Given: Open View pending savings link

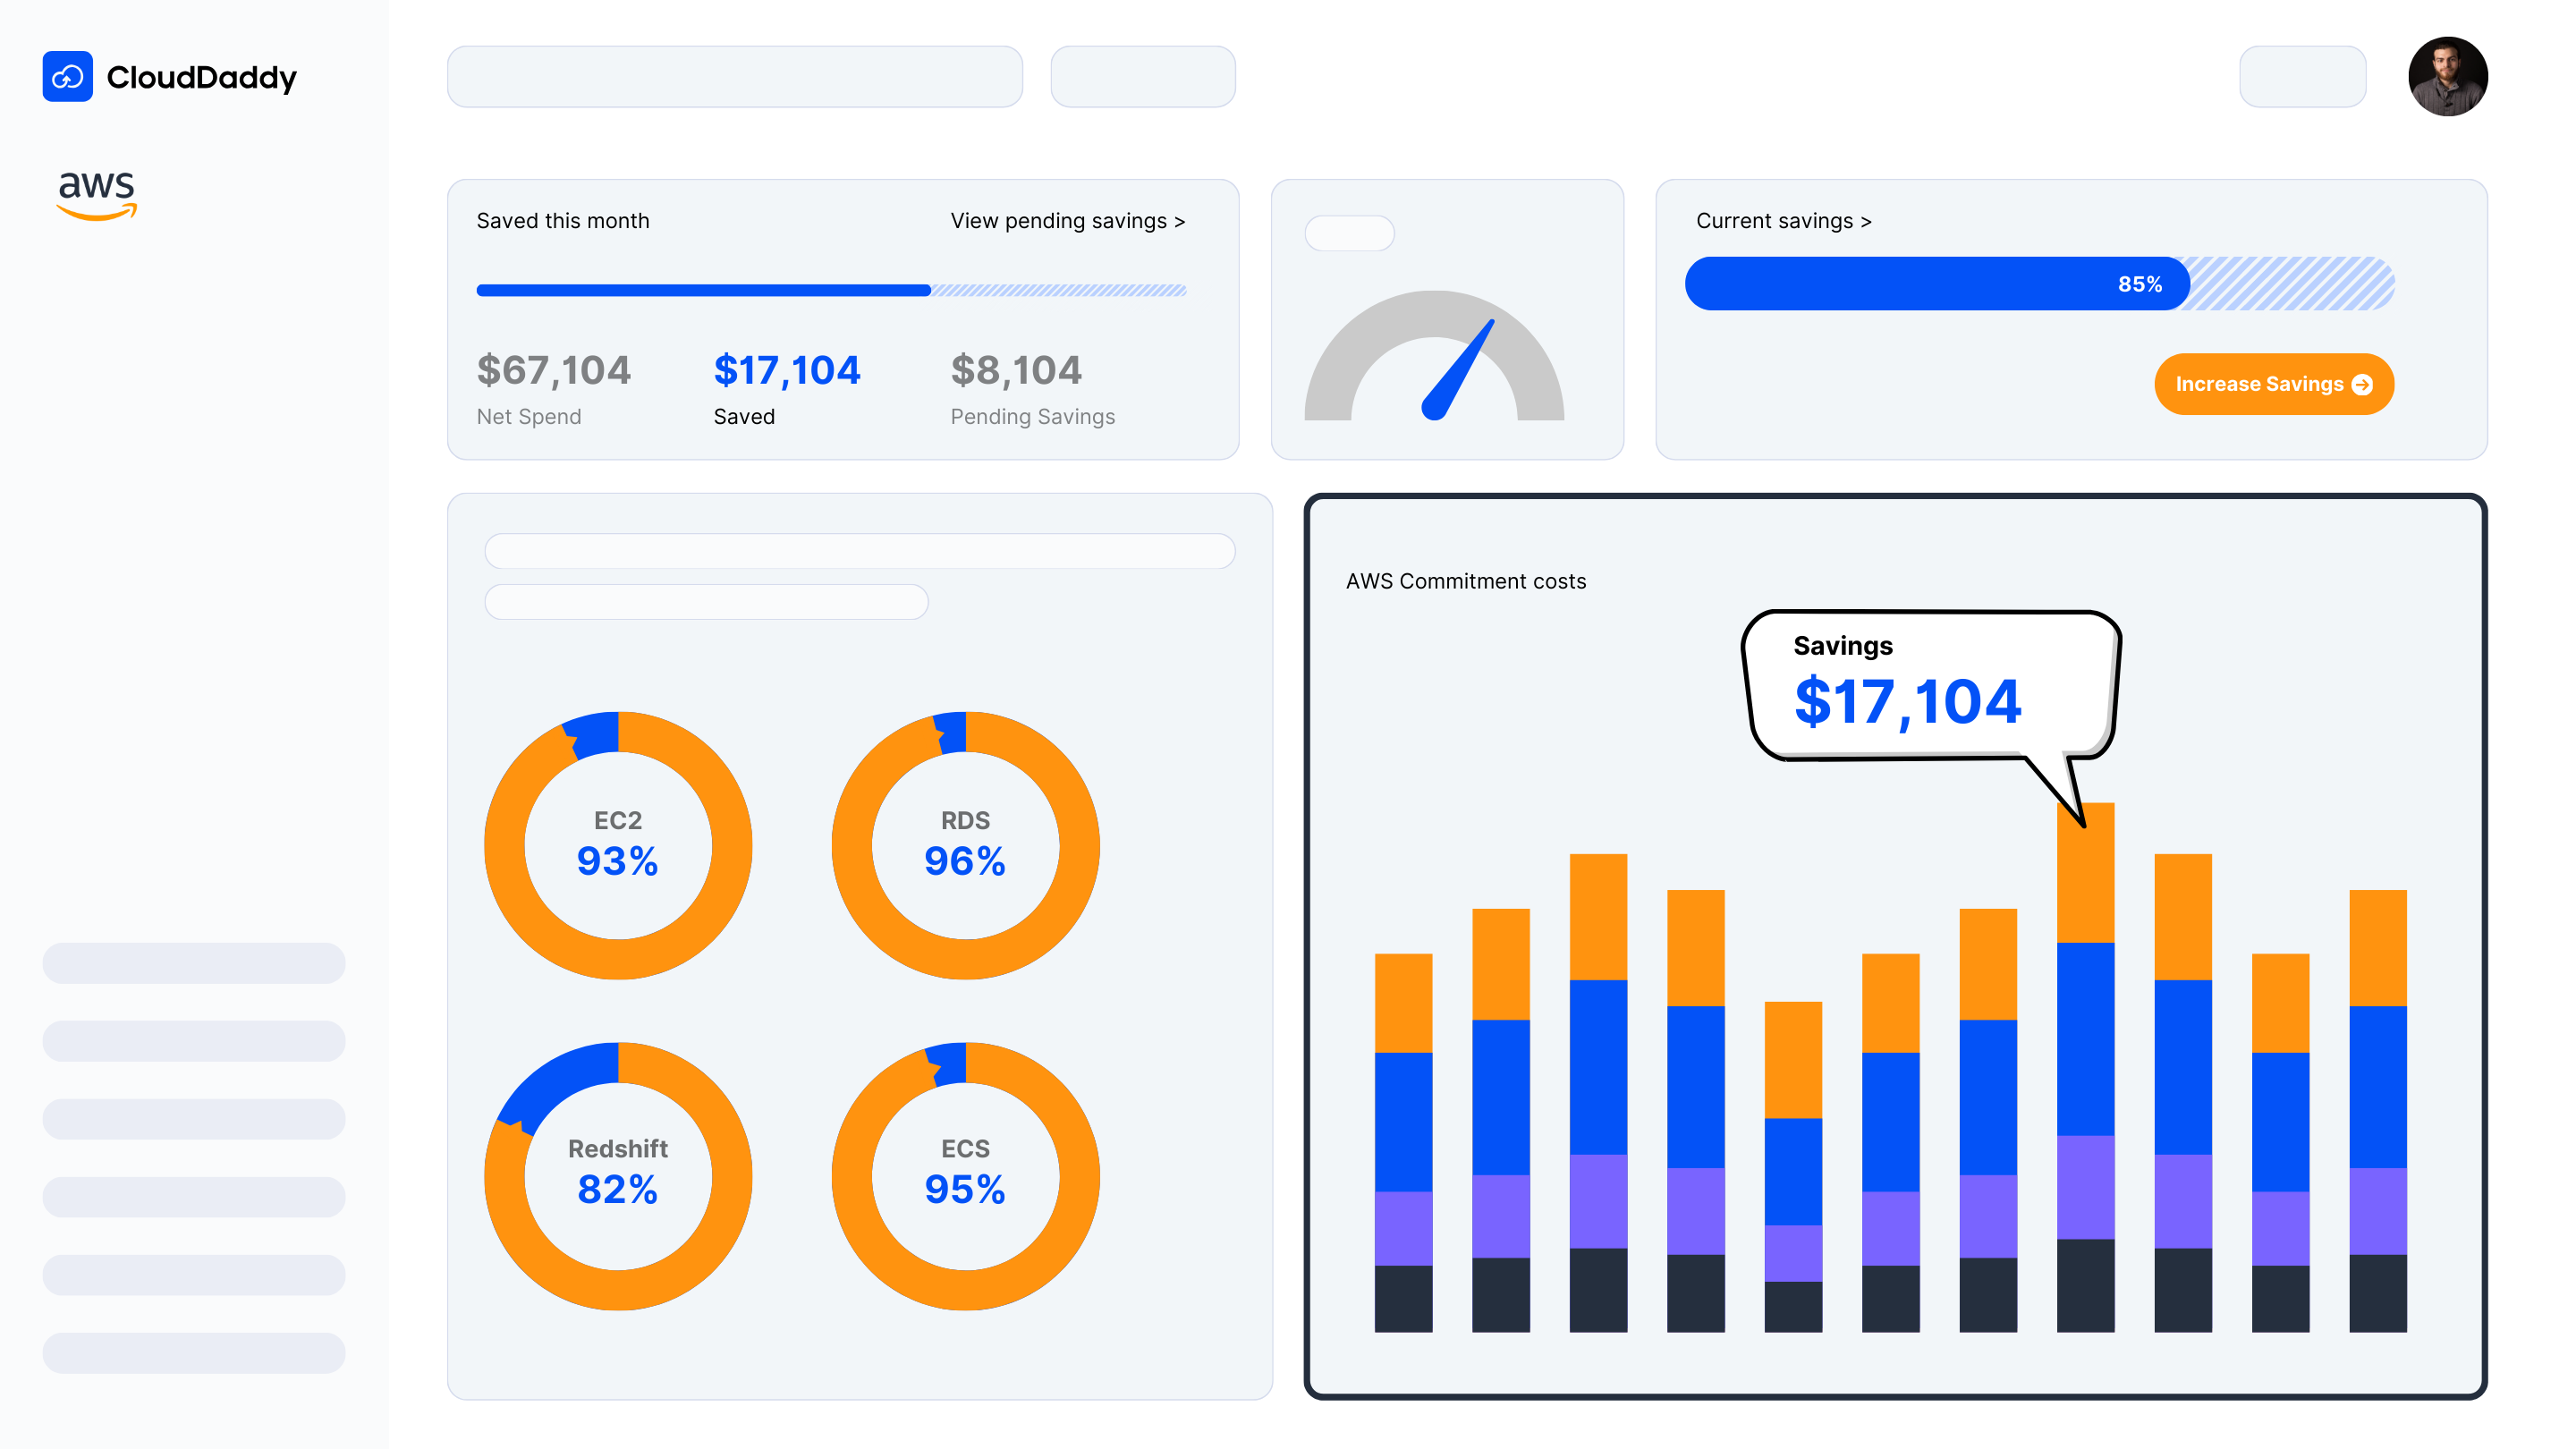Looking at the screenshot, I should [1067, 221].
